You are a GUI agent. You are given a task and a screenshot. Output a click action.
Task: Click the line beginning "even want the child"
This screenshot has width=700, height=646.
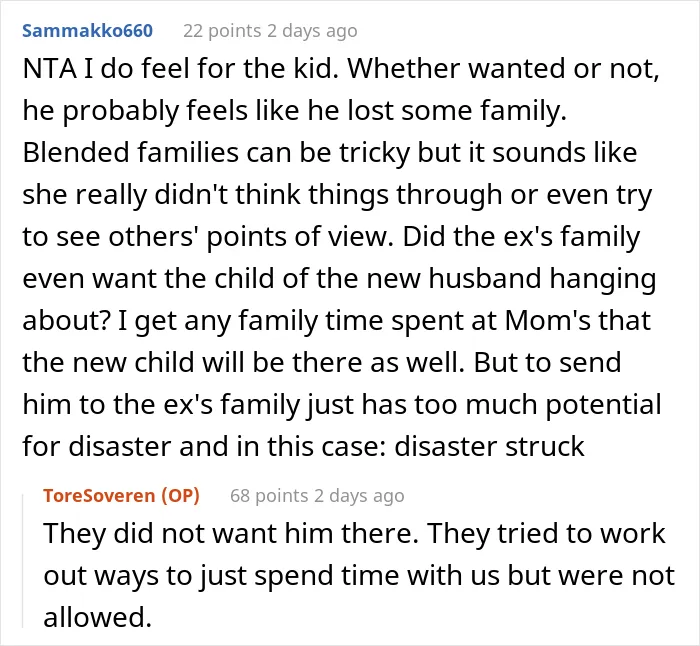point(339,279)
